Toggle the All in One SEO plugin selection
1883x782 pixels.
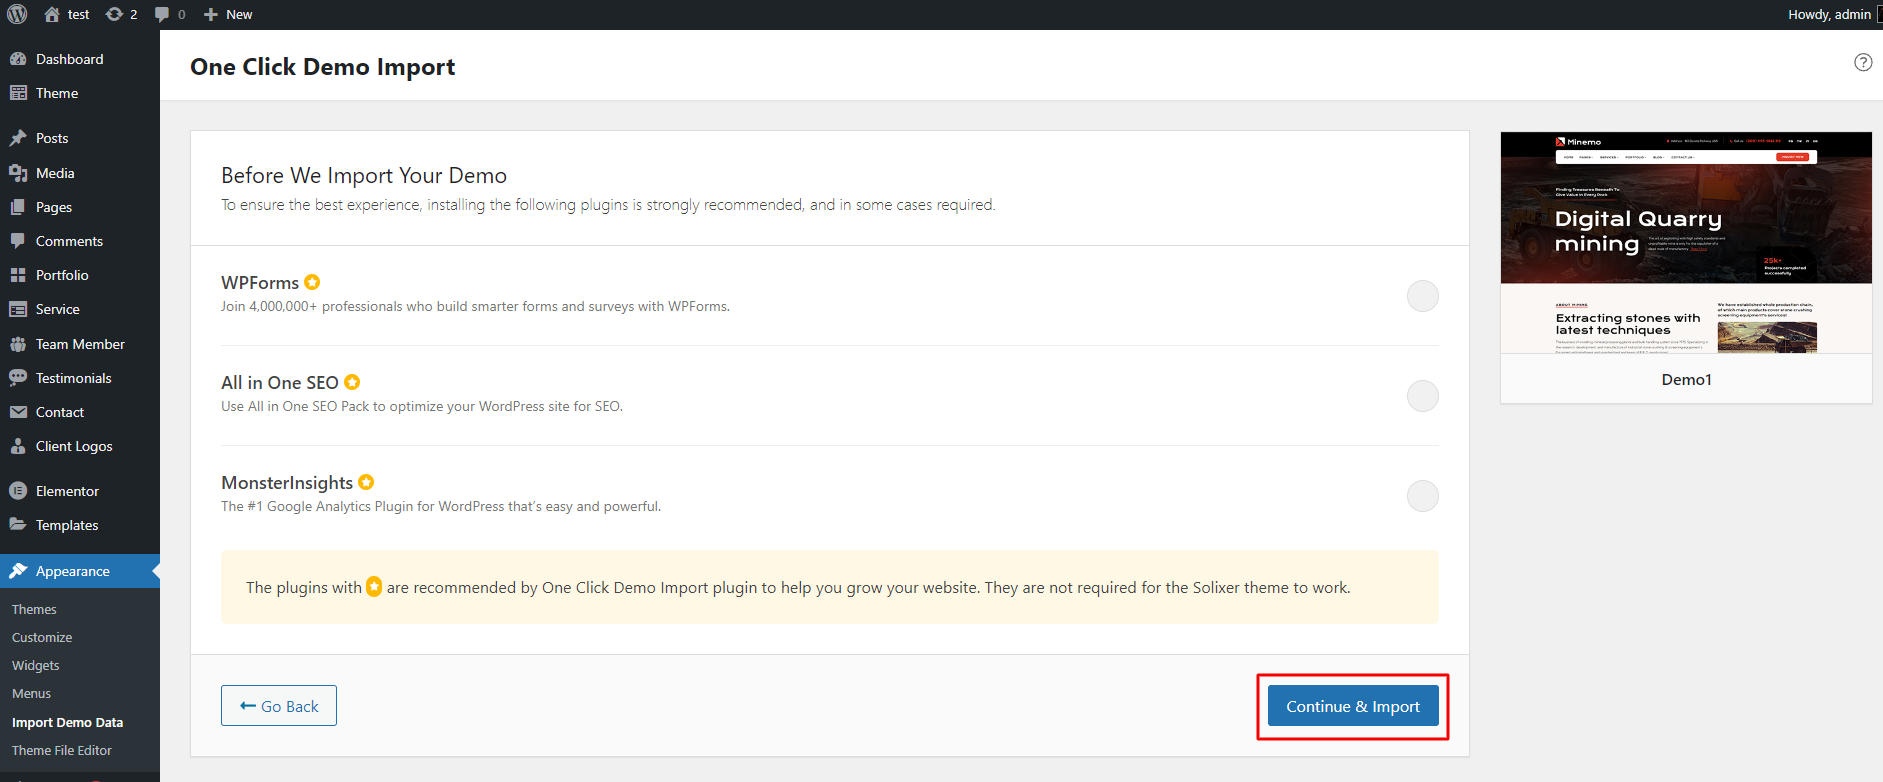[1422, 396]
